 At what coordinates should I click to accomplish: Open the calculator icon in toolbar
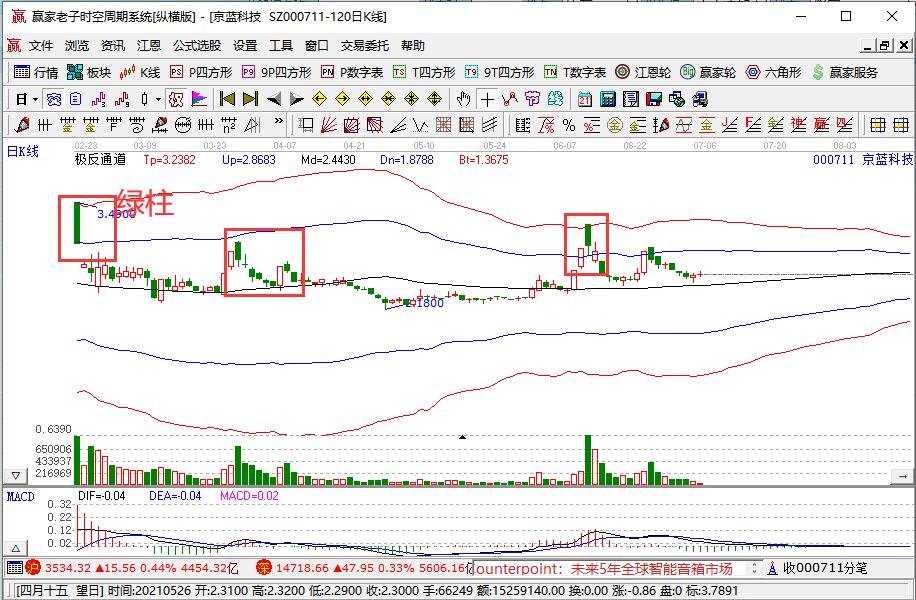(608, 99)
